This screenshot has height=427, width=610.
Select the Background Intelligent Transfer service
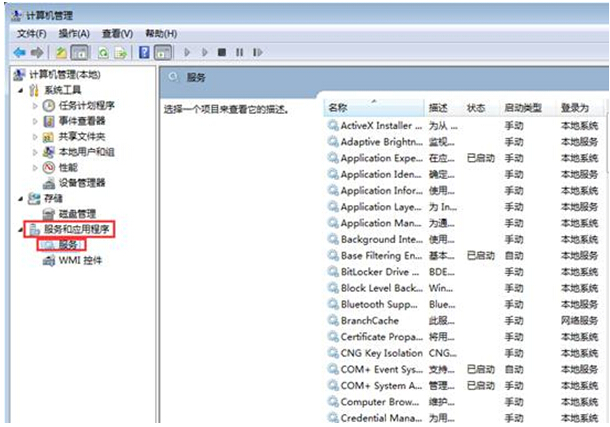pos(463,239)
